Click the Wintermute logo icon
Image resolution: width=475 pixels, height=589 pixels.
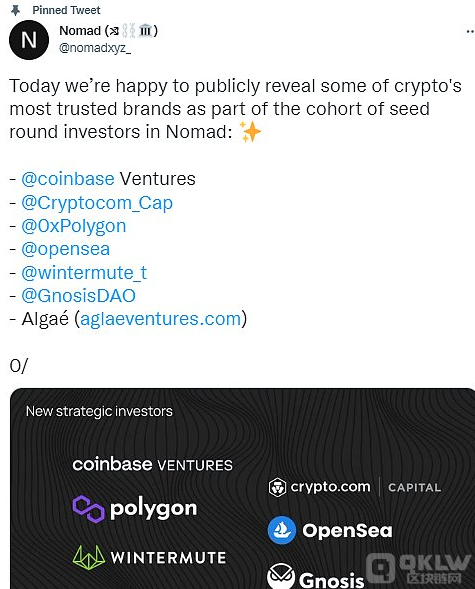pos(89,557)
